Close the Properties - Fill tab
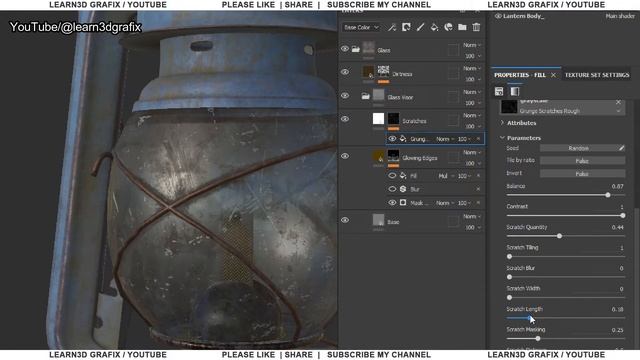The image size is (640, 360). 553,75
